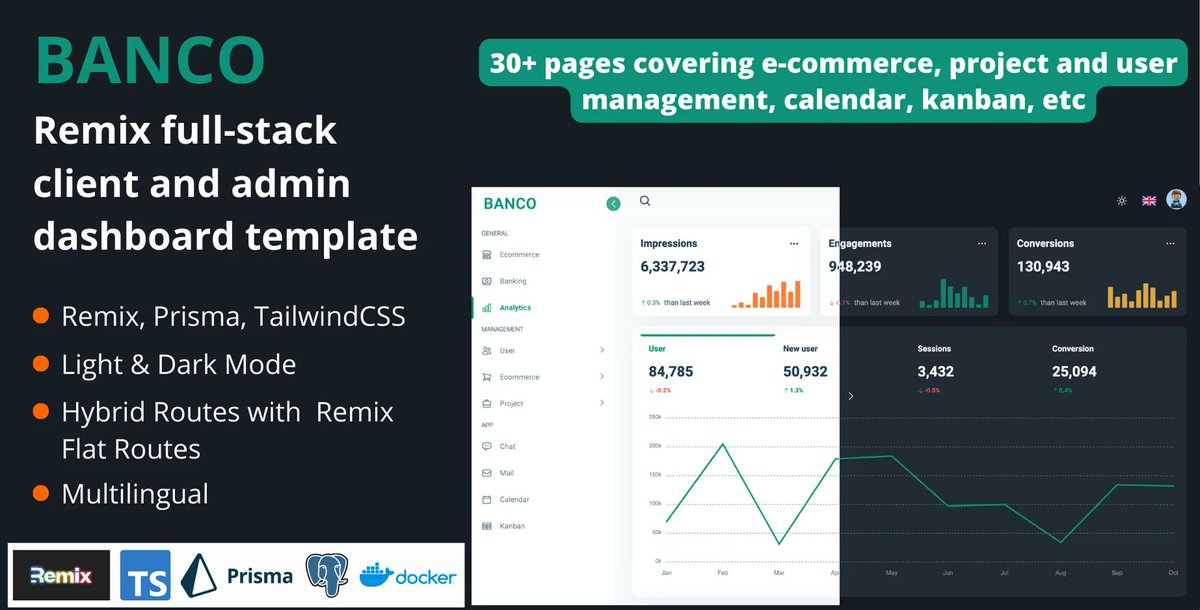Open the language switcher via UK flag
The height and width of the screenshot is (610, 1200).
click(1147, 200)
